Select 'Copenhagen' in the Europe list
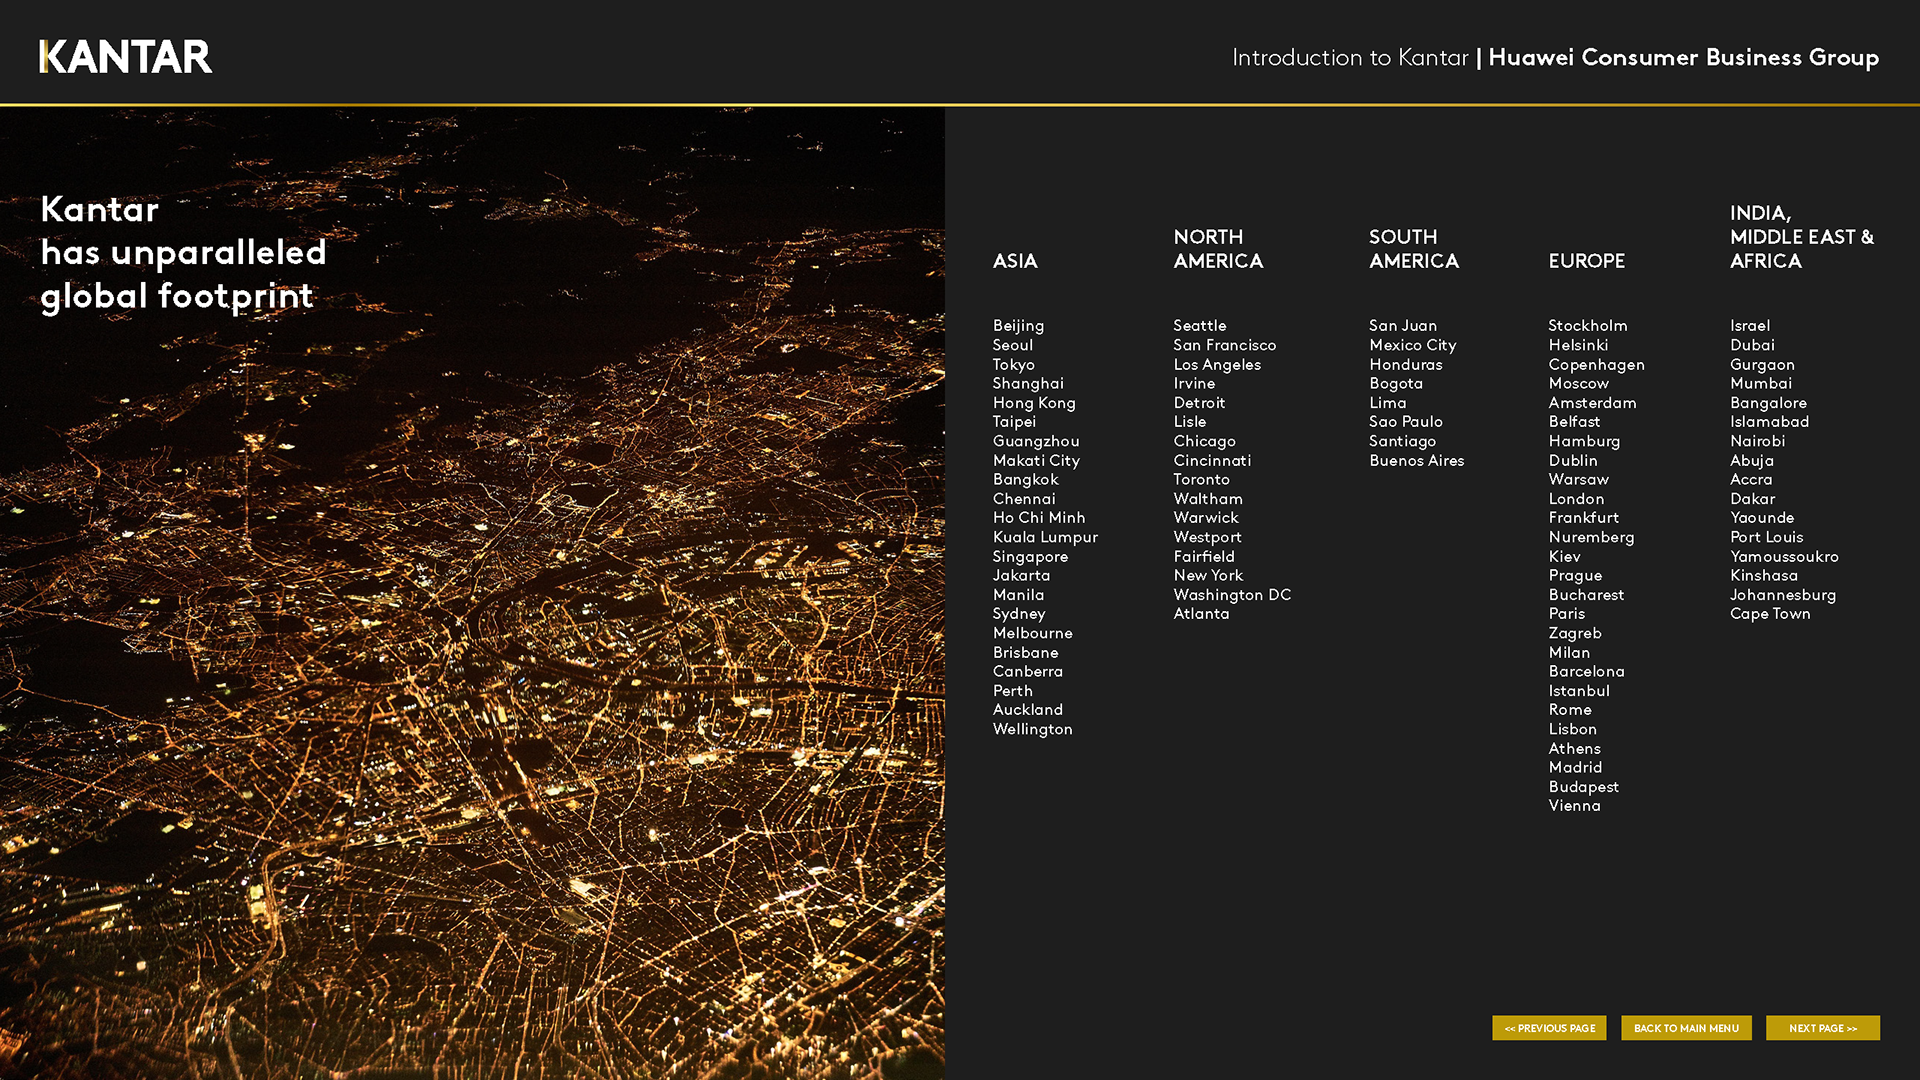 tap(1597, 365)
